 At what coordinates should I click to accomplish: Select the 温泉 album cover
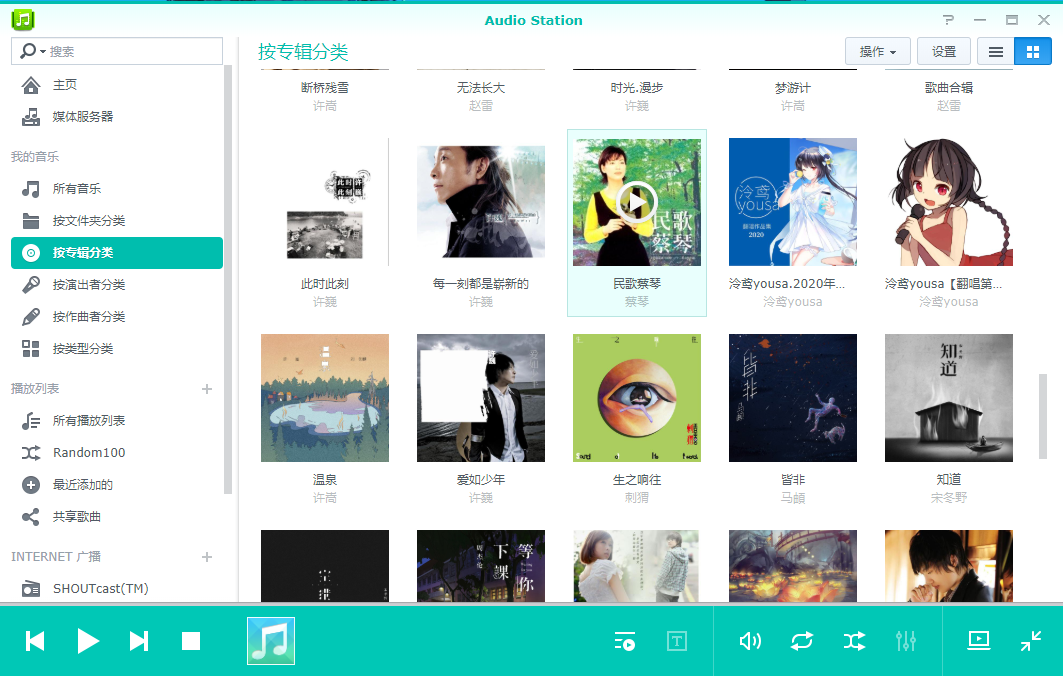pos(325,398)
